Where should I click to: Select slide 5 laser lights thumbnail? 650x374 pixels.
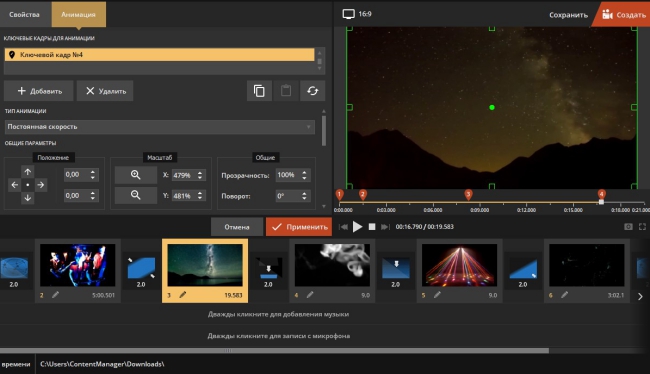tap(459, 265)
